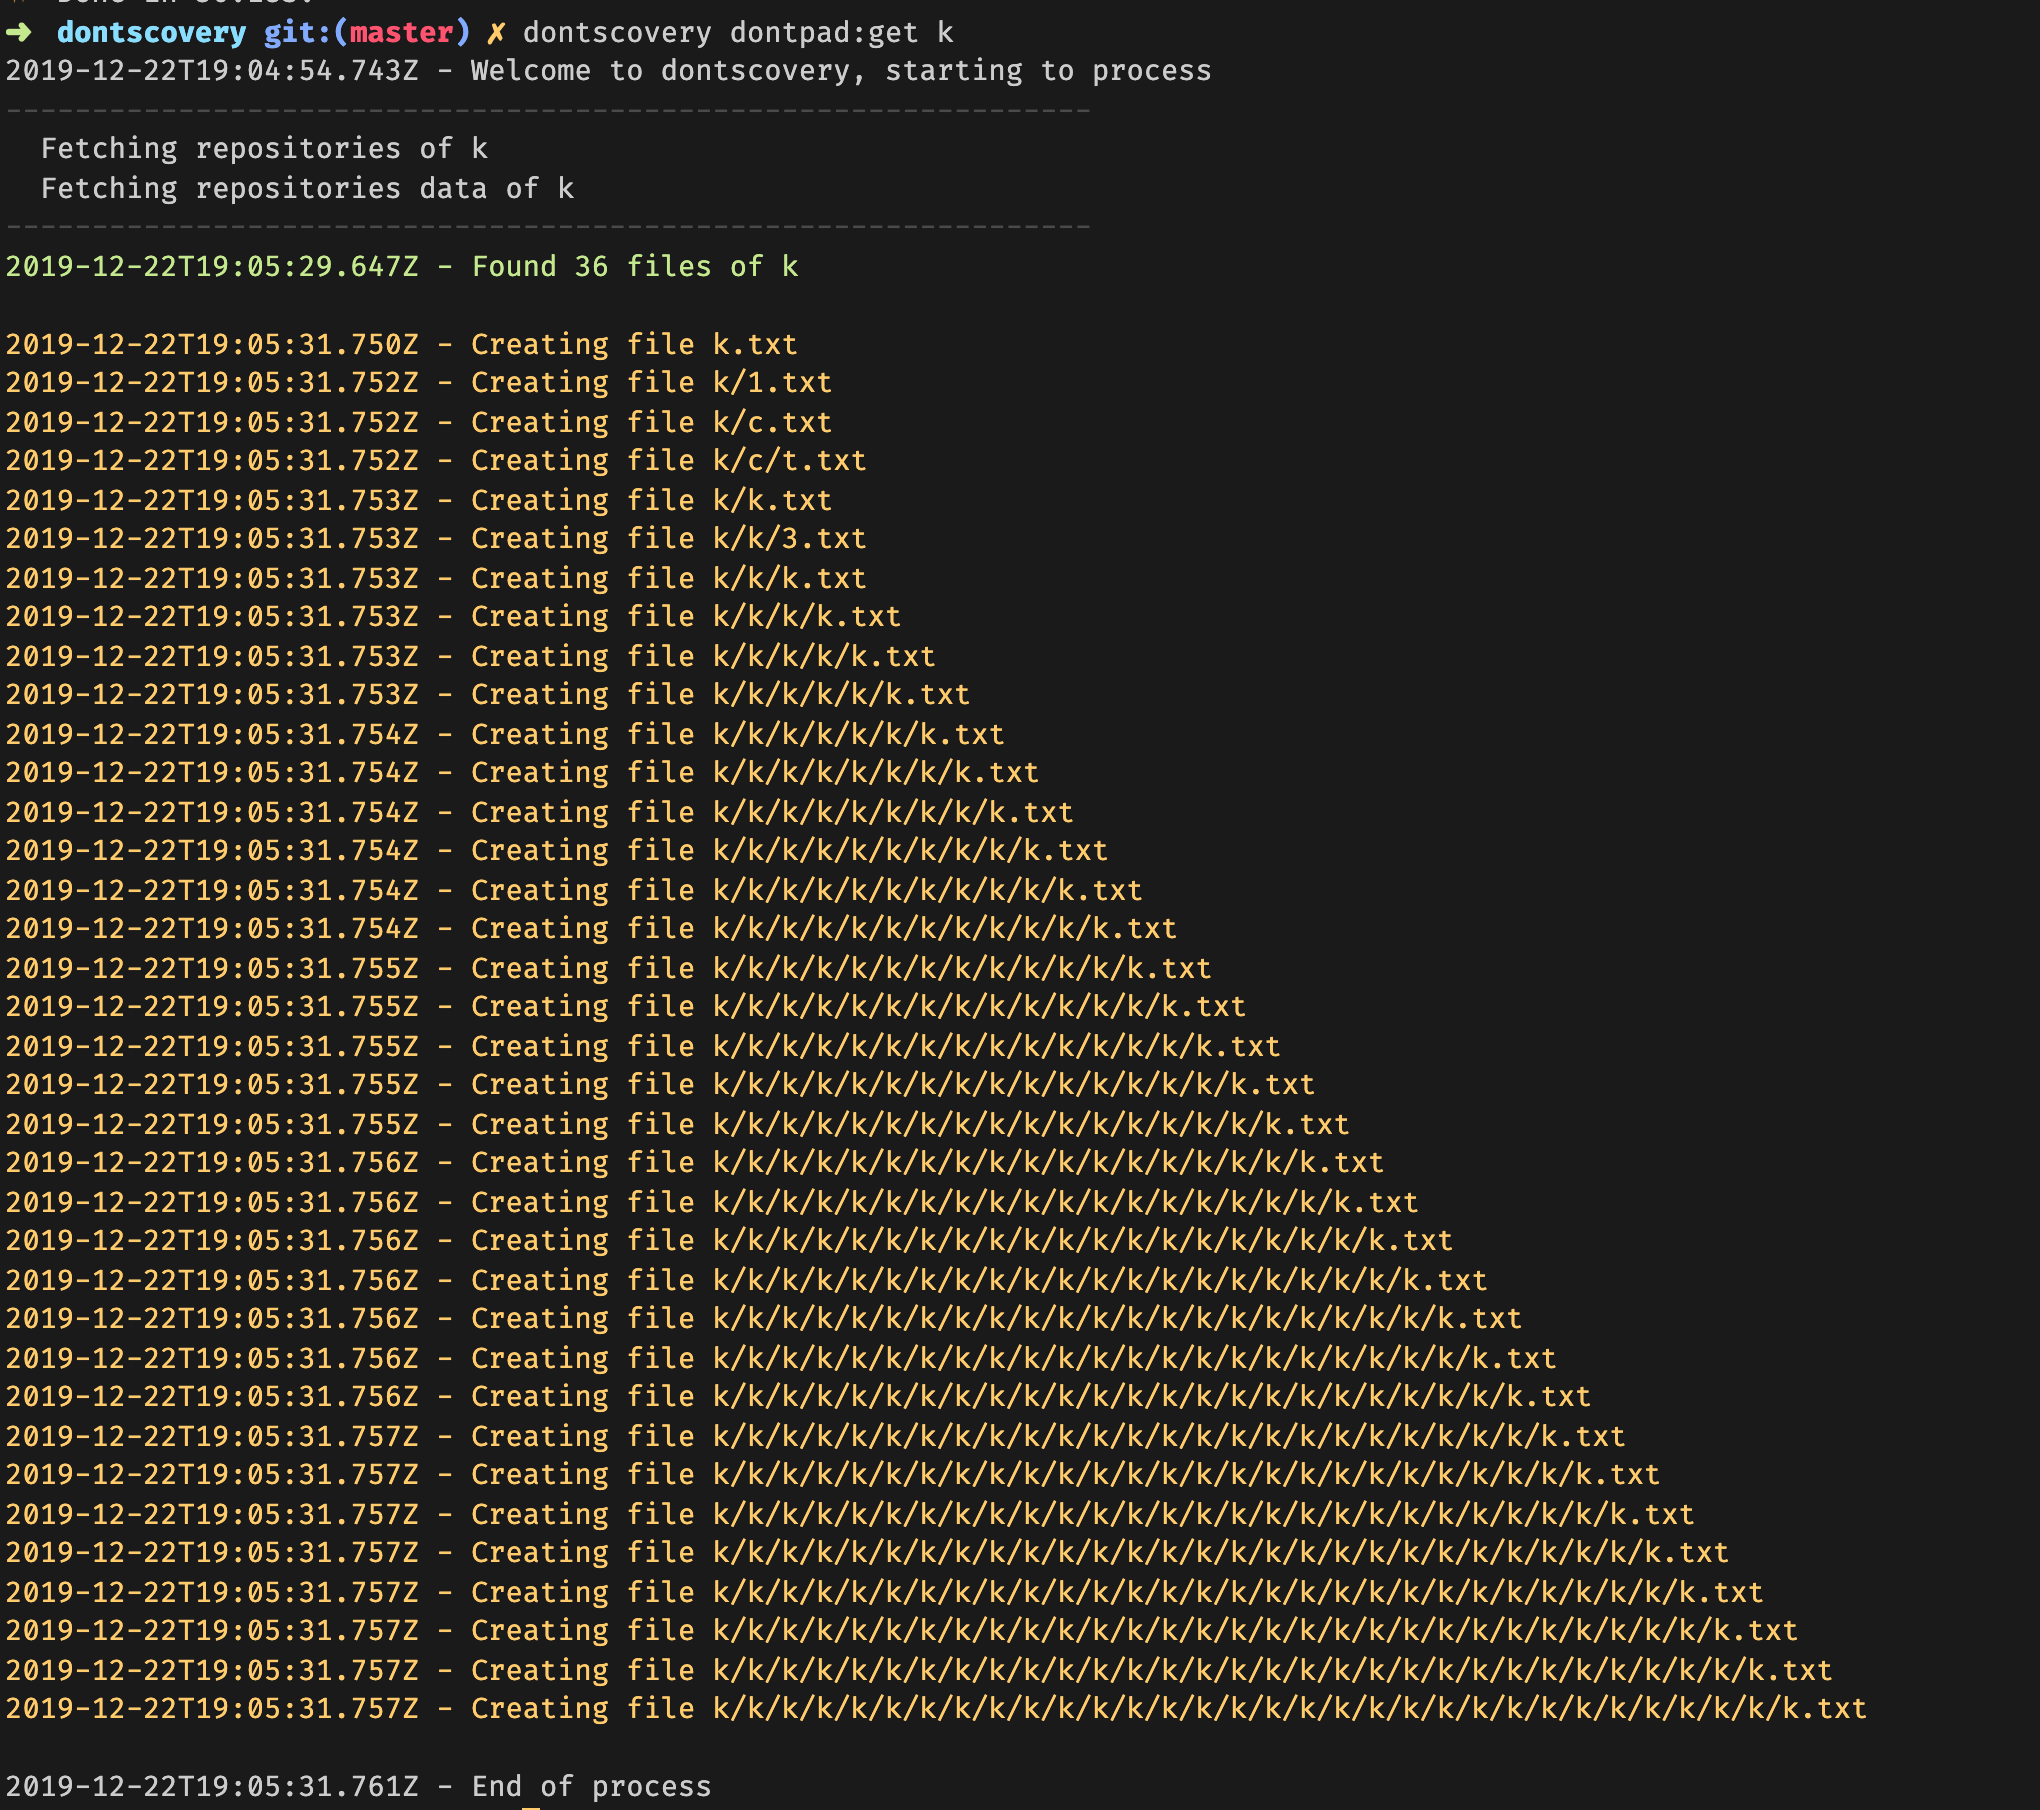Click the yellow git dirty marker ✗

coord(496,33)
